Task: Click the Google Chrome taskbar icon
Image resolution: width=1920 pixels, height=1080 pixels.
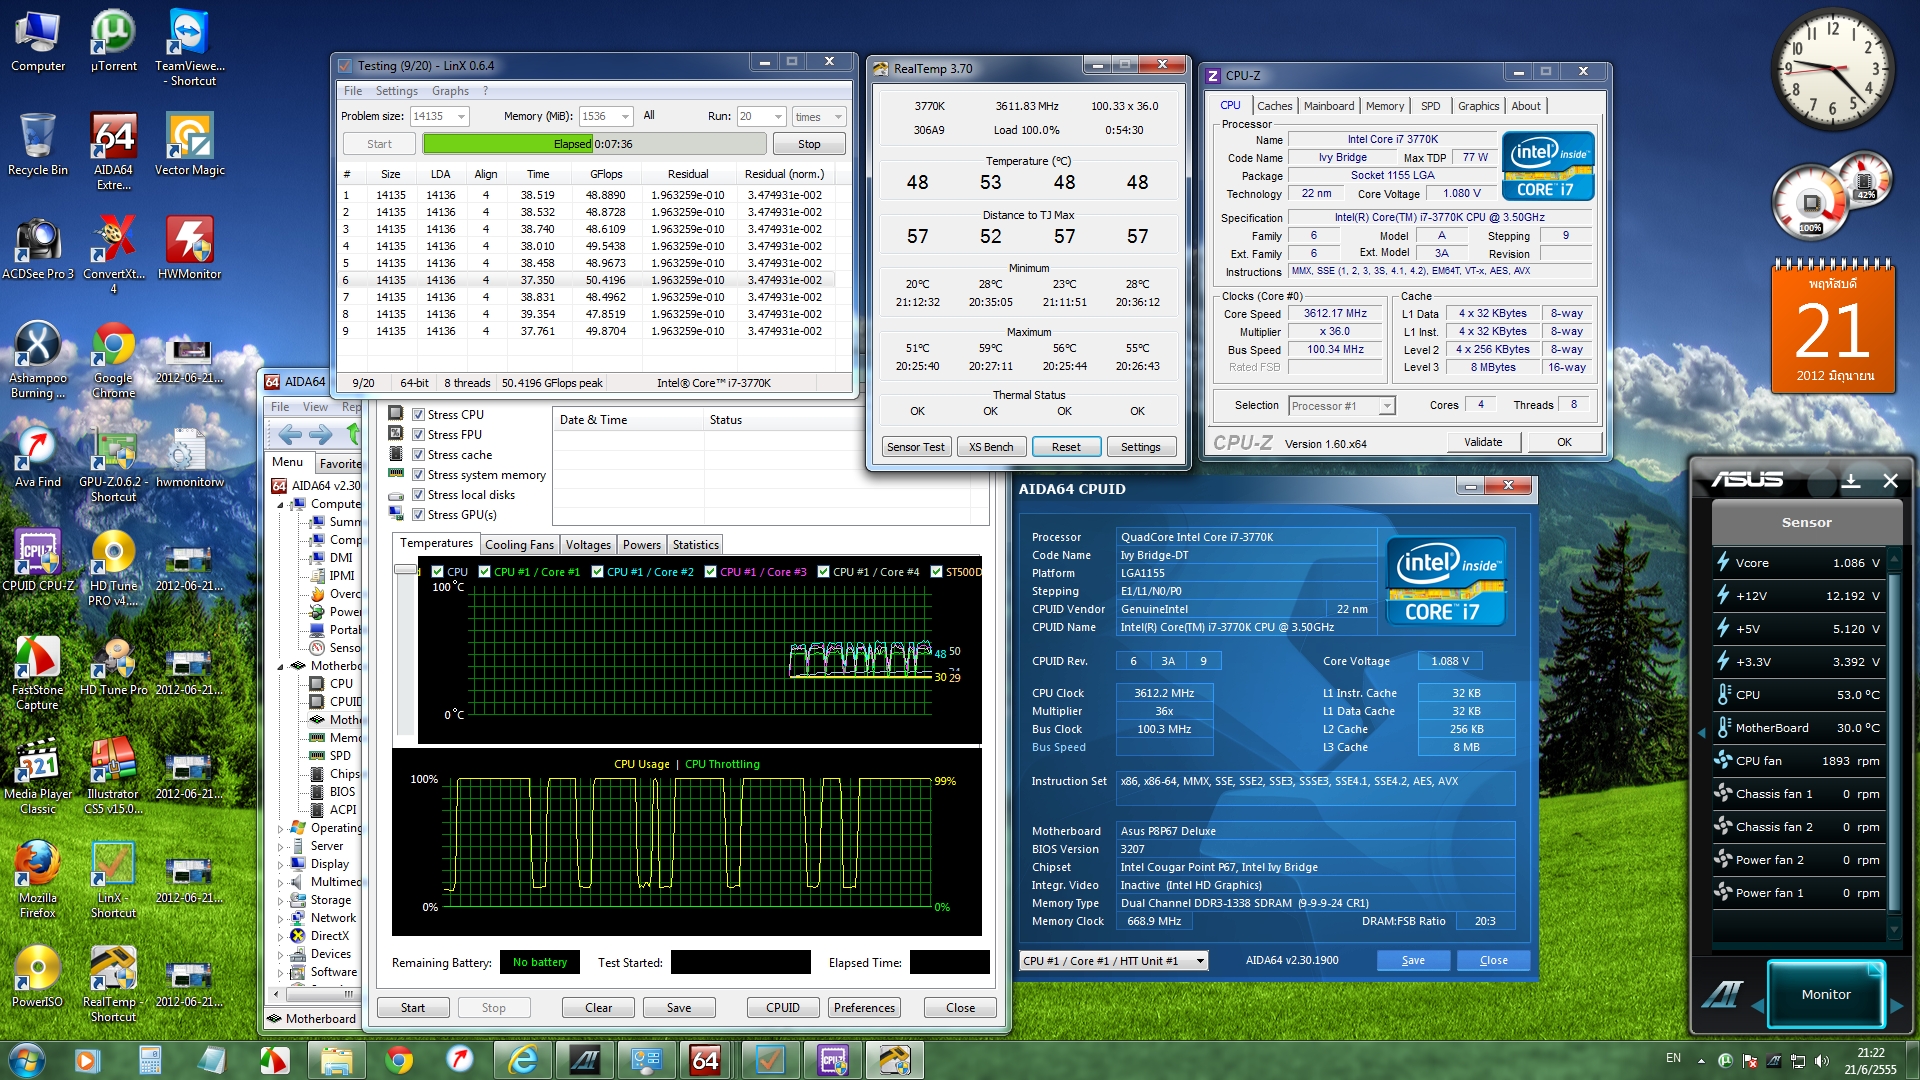Action: tap(399, 1060)
